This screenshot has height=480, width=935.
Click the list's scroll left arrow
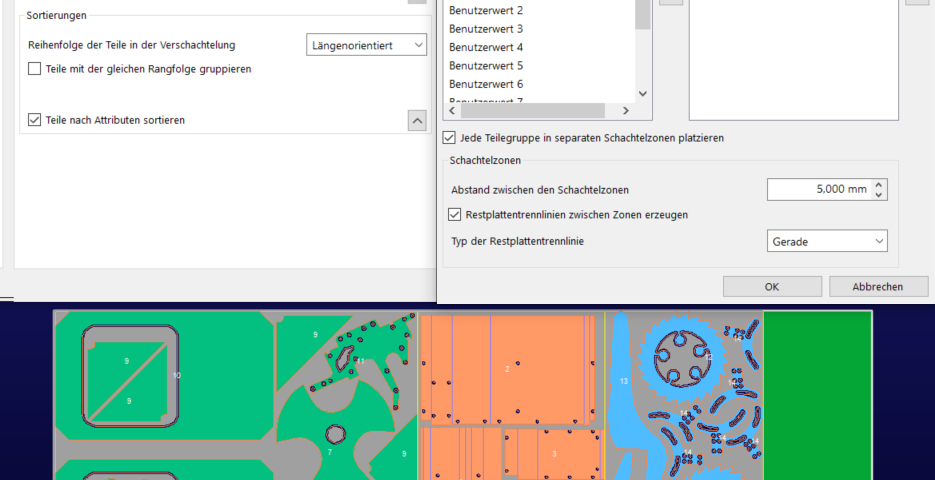point(452,111)
